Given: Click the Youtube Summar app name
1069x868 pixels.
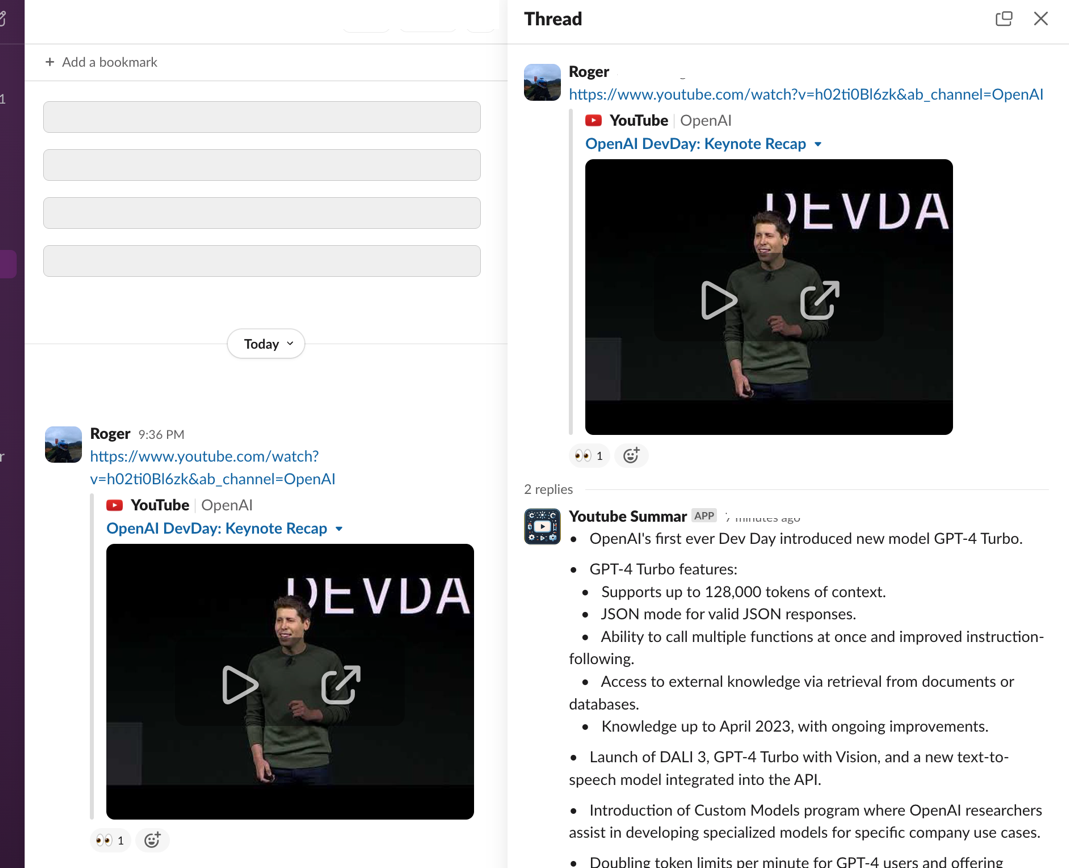Looking at the screenshot, I should tap(627, 516).
